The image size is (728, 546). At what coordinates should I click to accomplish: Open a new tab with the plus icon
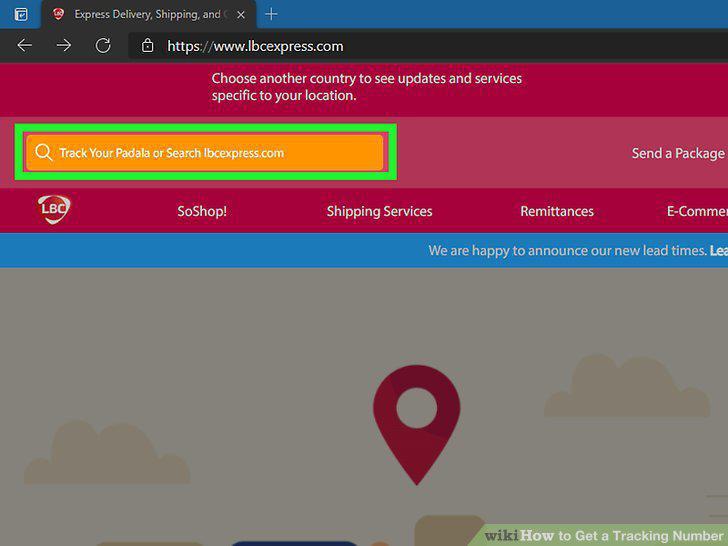click(271, 14)
